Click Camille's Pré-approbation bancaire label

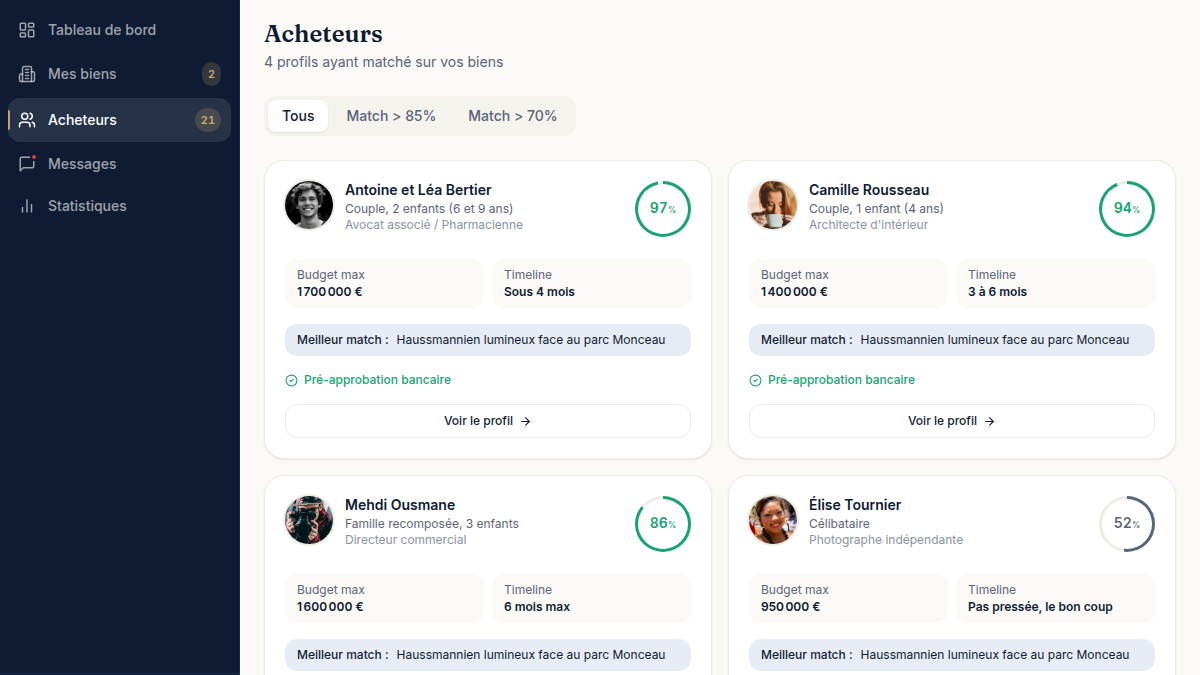click(841, 380)
